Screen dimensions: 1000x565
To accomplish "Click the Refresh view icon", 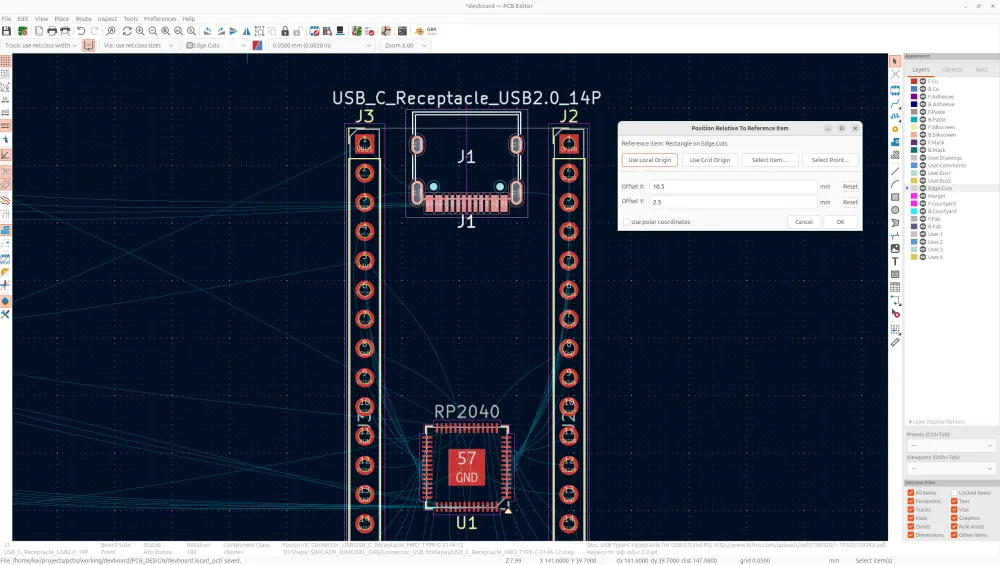I will (x=127, y=31).
